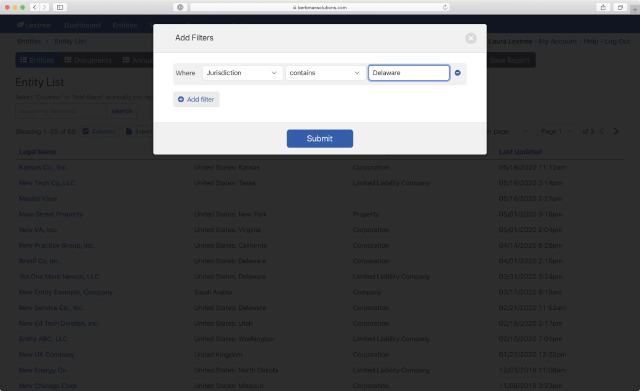Click the keyword search field

[x=61, y=111]
